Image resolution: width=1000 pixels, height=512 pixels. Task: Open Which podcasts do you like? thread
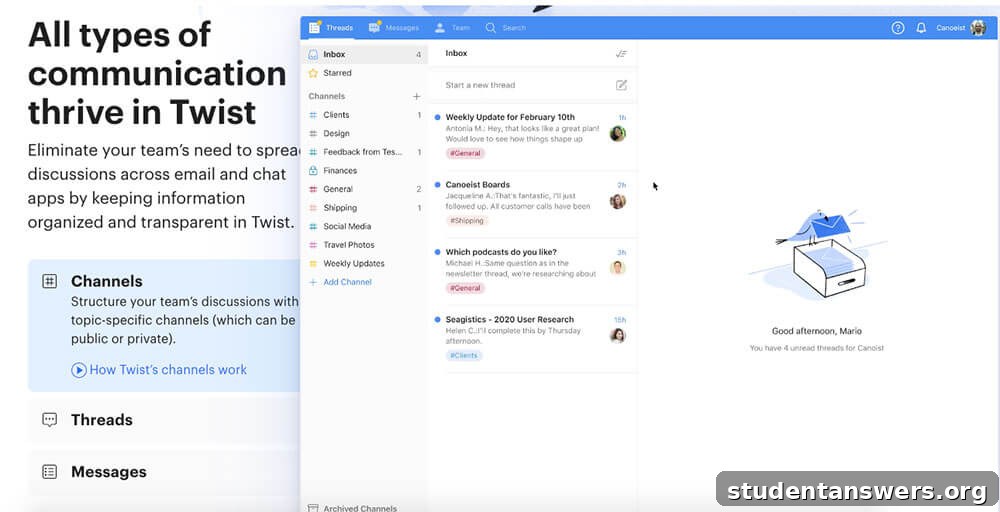click(x=533, y=270)
